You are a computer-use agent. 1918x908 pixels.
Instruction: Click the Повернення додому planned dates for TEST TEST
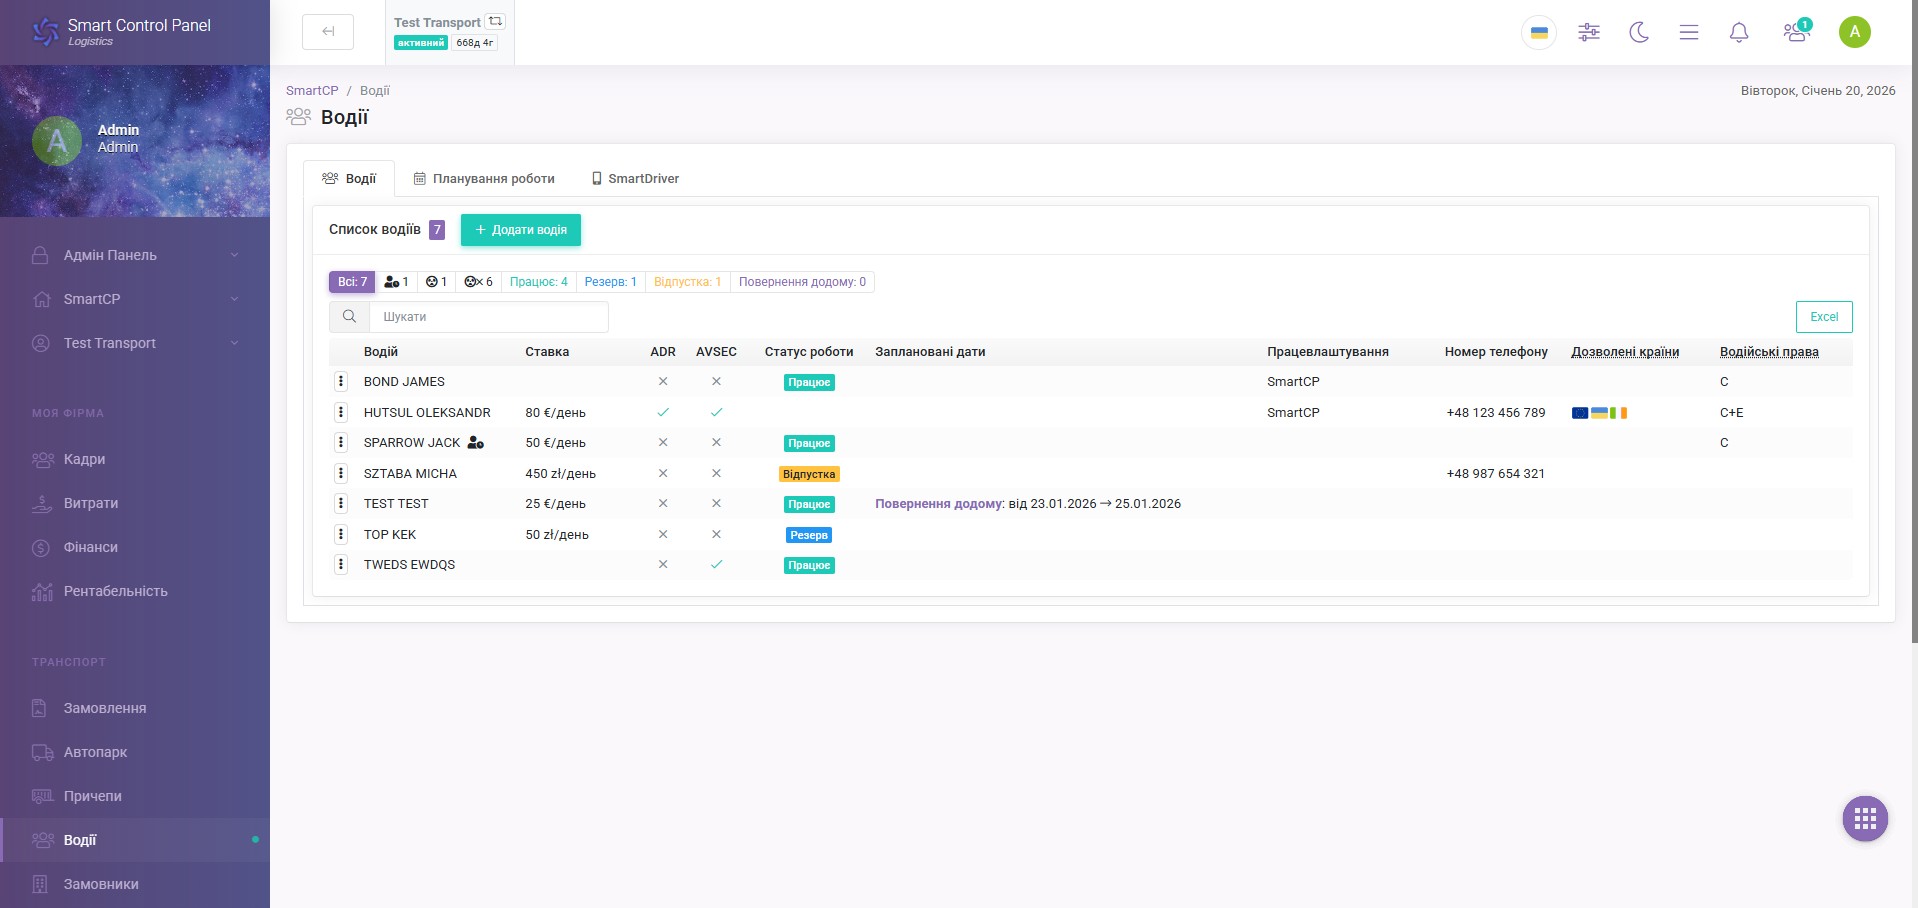click(1028, 504)
